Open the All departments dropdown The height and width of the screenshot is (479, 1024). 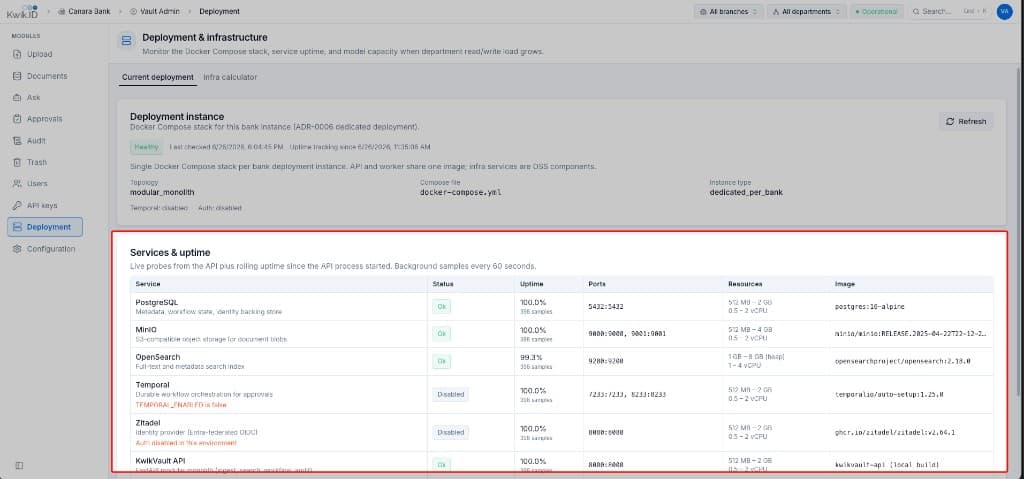pyautogui.click(x=807, y=11)
